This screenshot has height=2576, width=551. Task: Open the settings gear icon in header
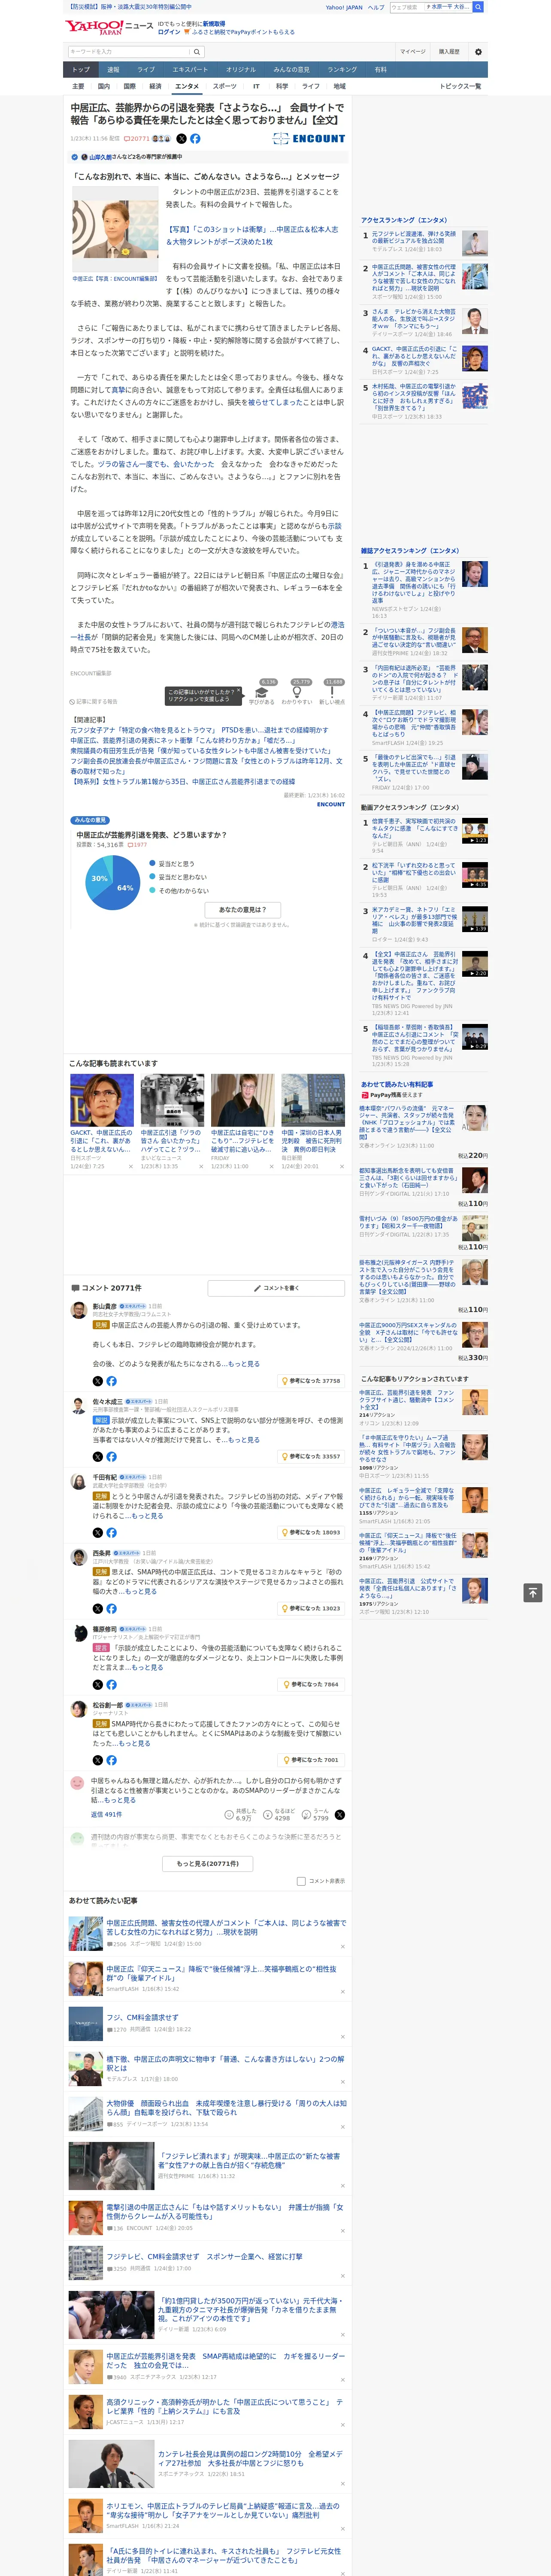click(478, 52)
